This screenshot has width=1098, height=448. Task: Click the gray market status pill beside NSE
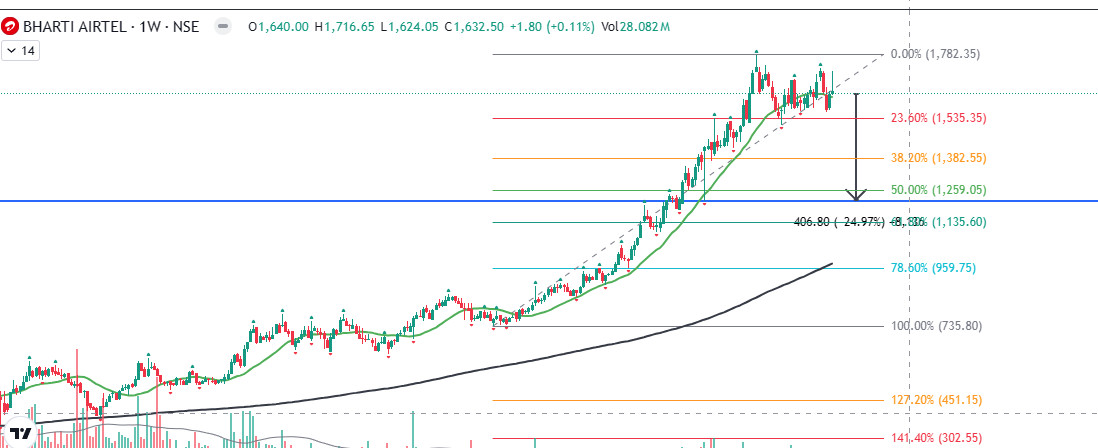pos(223,27)
